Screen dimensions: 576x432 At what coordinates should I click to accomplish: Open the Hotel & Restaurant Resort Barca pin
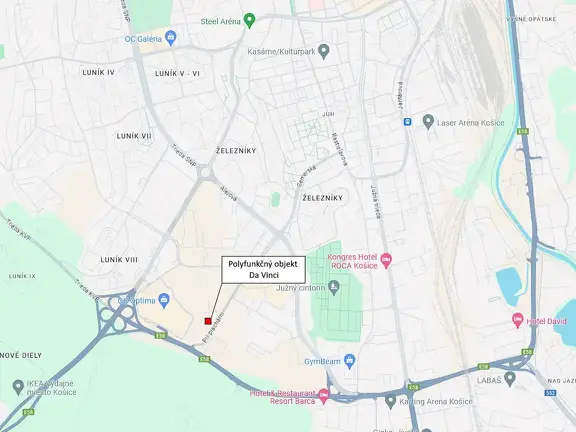(x=324, y=396)
